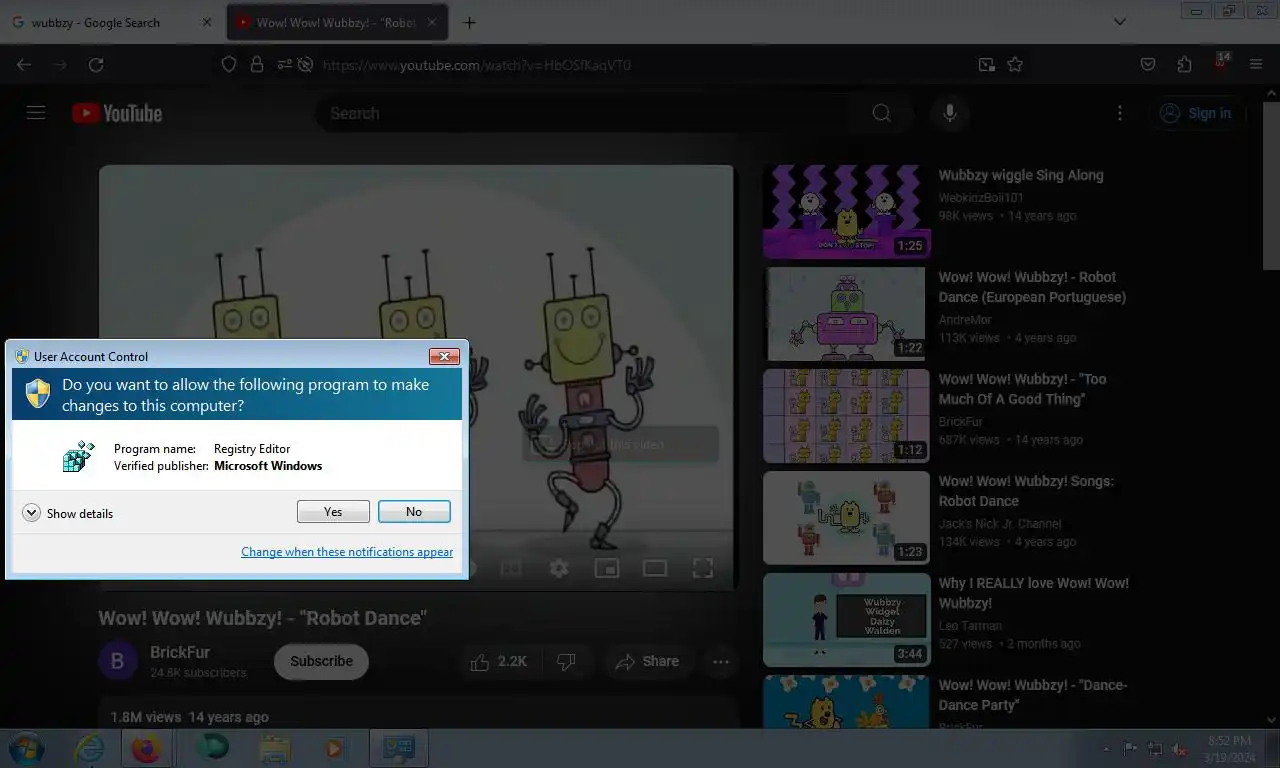The image size is (1280, 768).
Task: Close the wubbzy Google Search tab
Action: pos(207,22)
